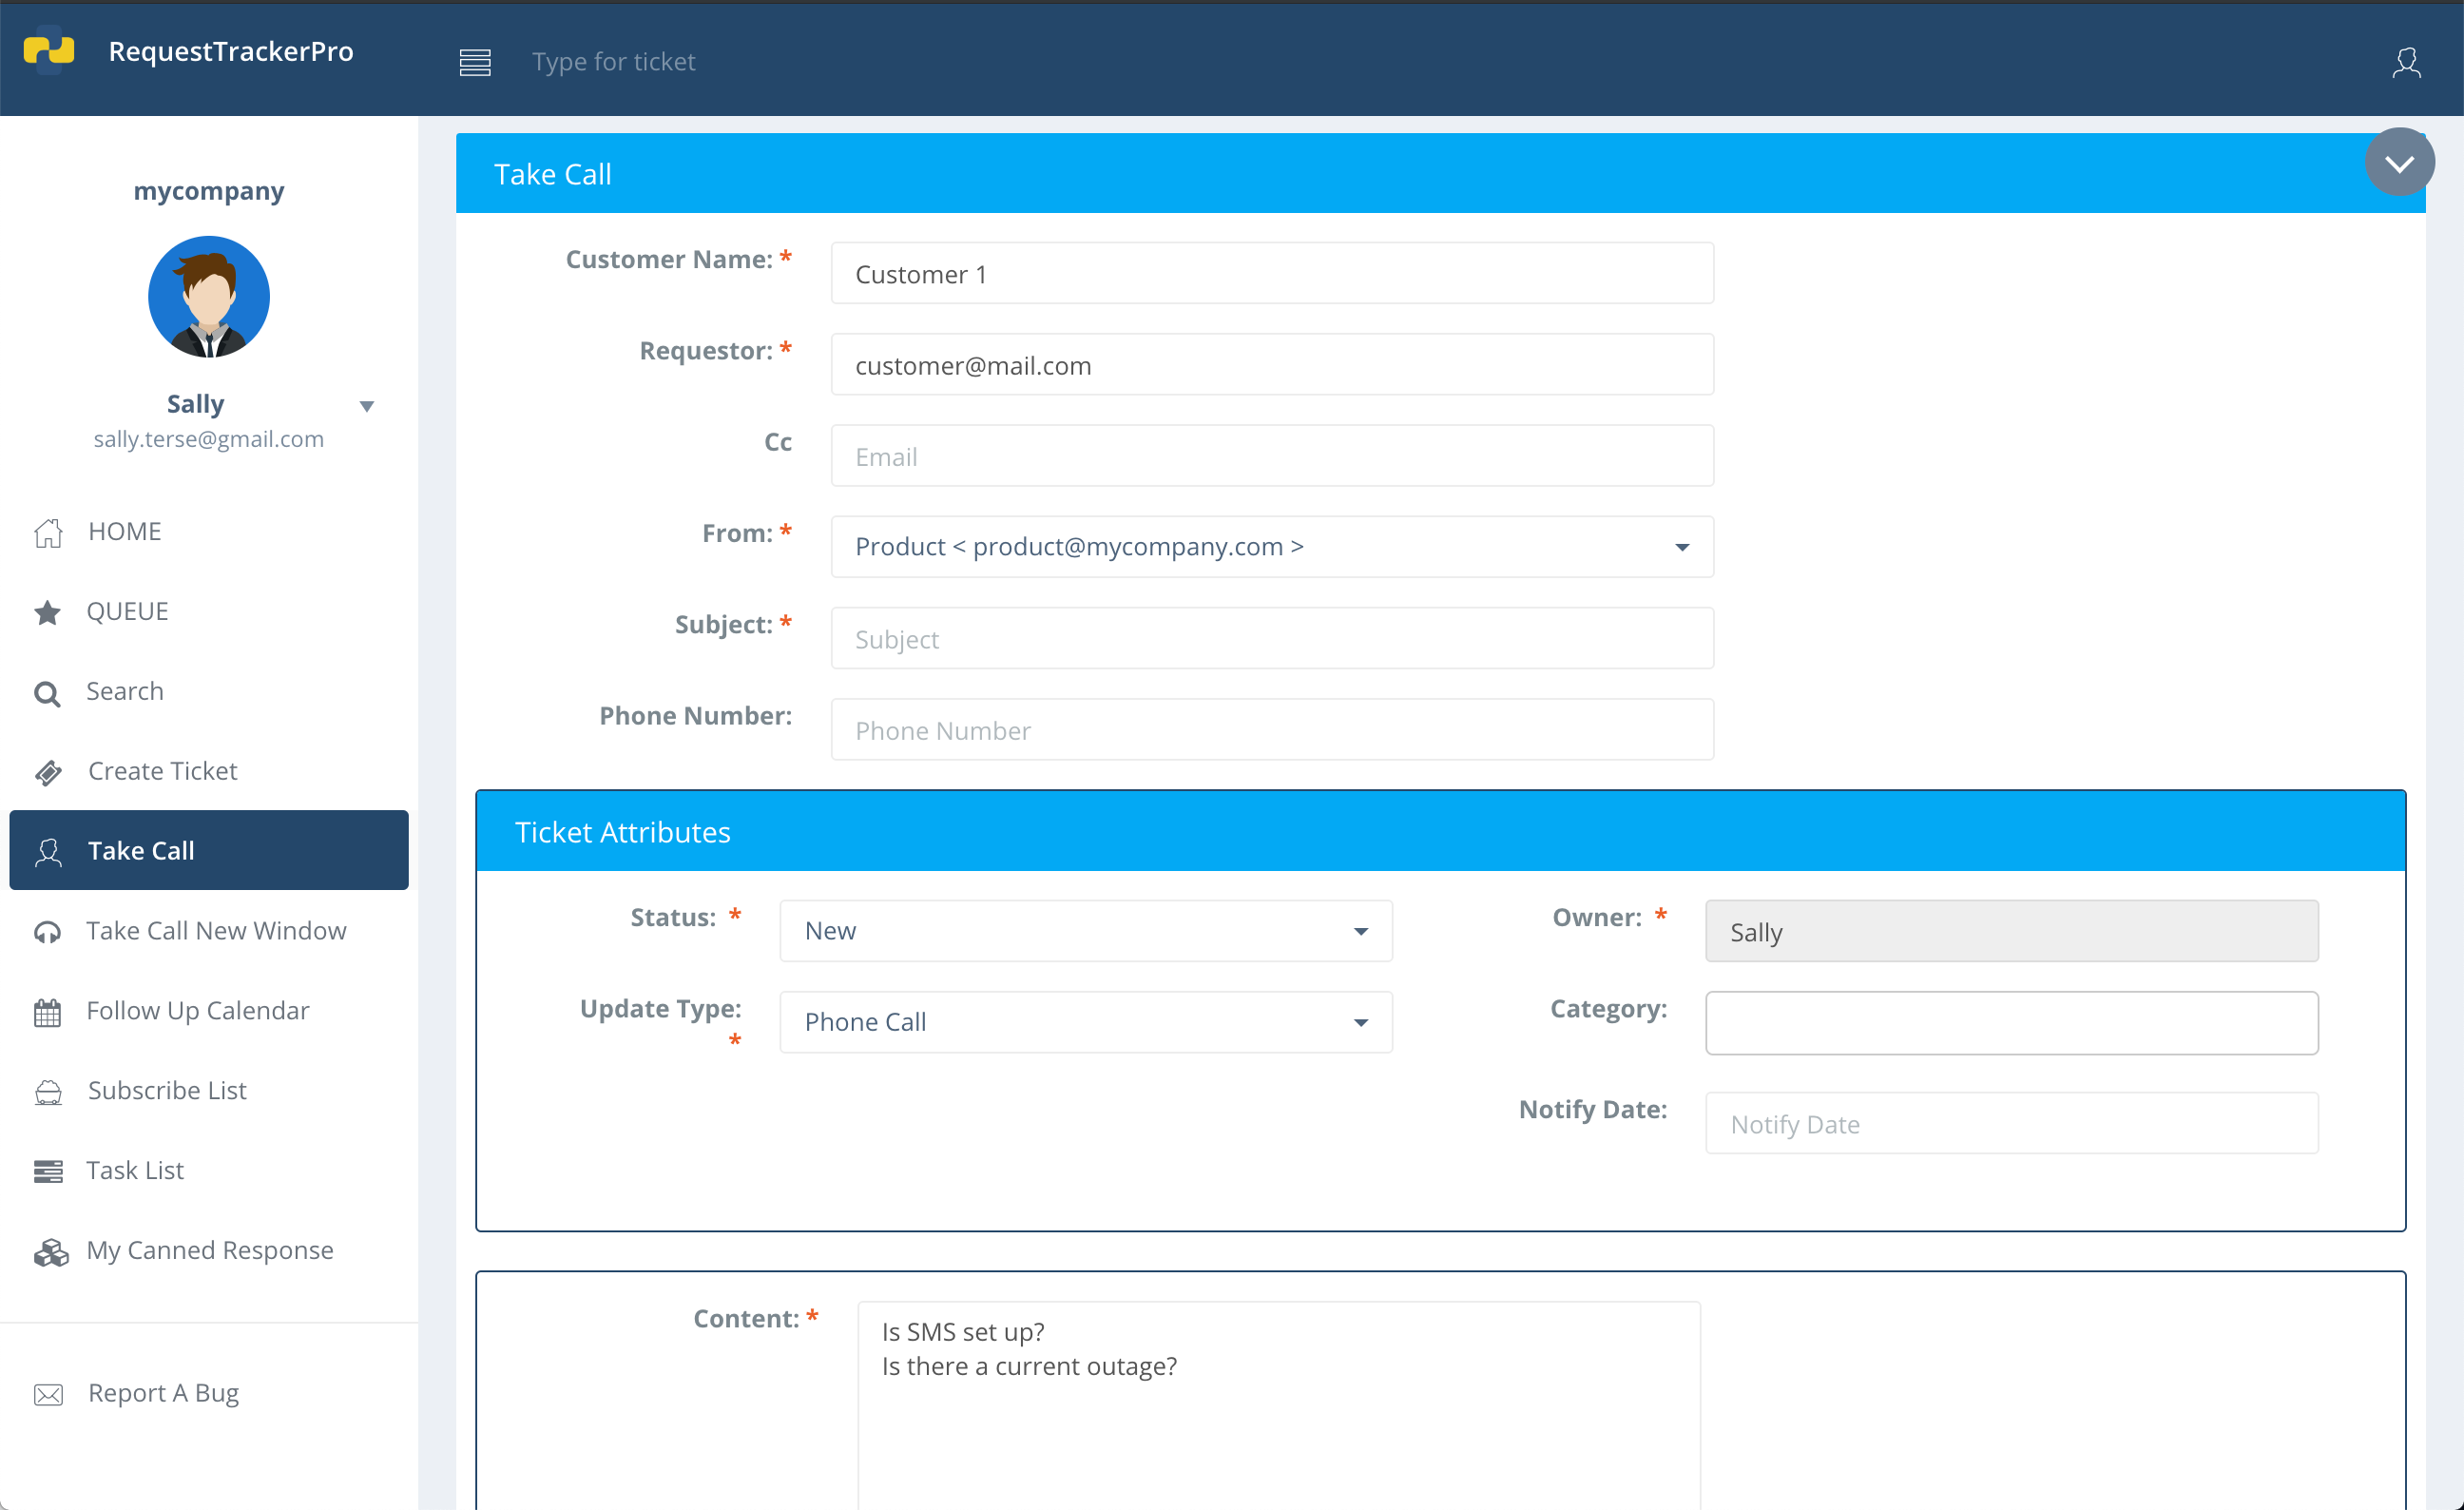
Task: Open QUEUE menu item
Action: 208,611
